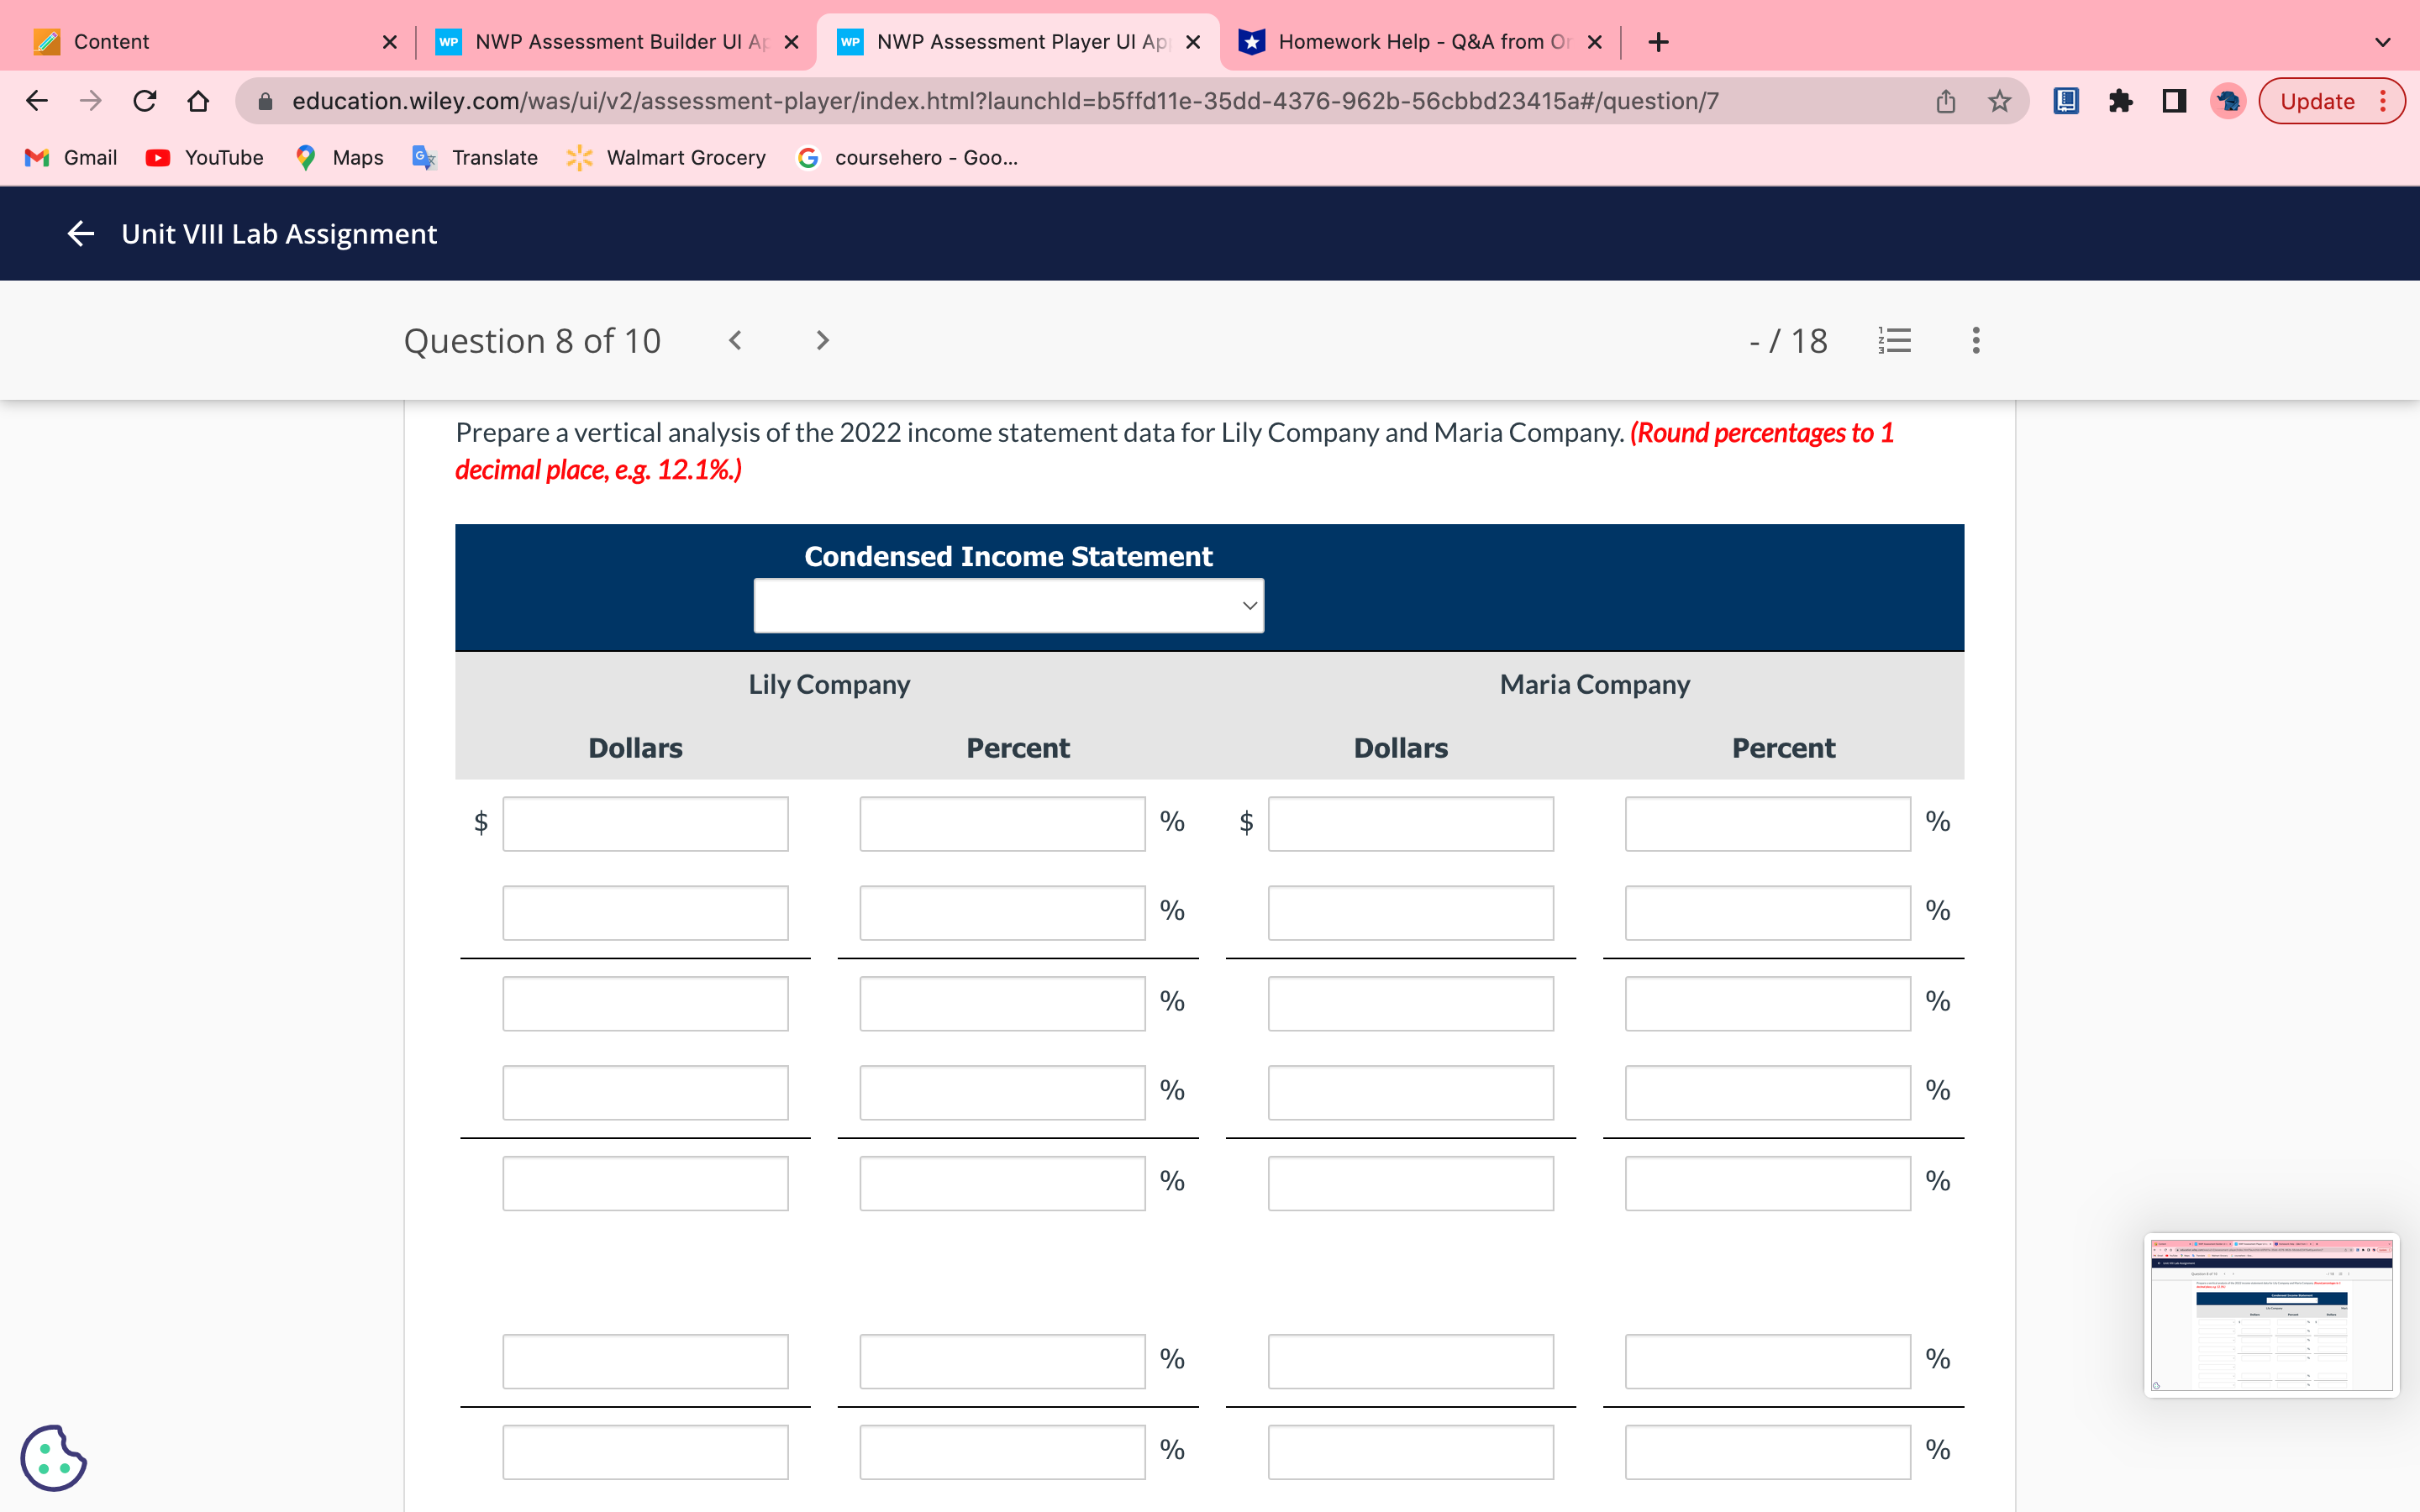Click the Update button
The height and width of the screenshot is (1512, 2420).
[x=2317, y=100]
